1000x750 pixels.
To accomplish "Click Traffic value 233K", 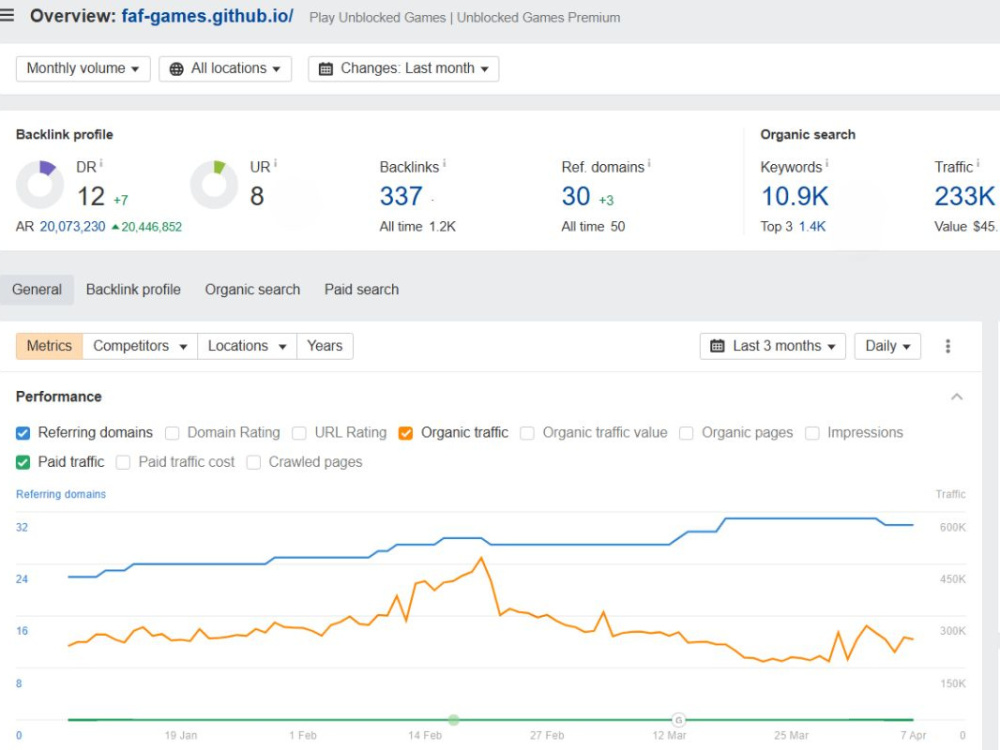I will coord(964,196).
